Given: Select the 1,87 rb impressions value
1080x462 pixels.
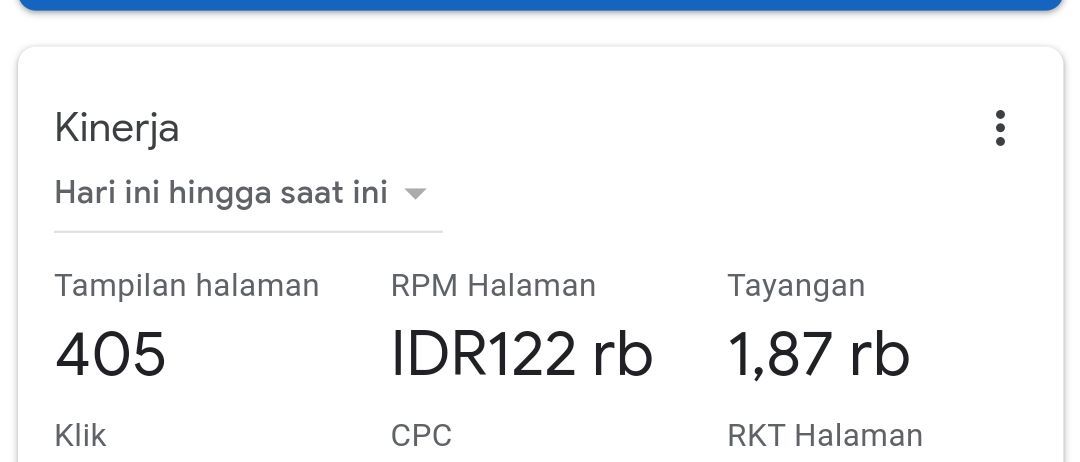Looking at the screenshot, I should pyautogui.click(x=818, y=354).
